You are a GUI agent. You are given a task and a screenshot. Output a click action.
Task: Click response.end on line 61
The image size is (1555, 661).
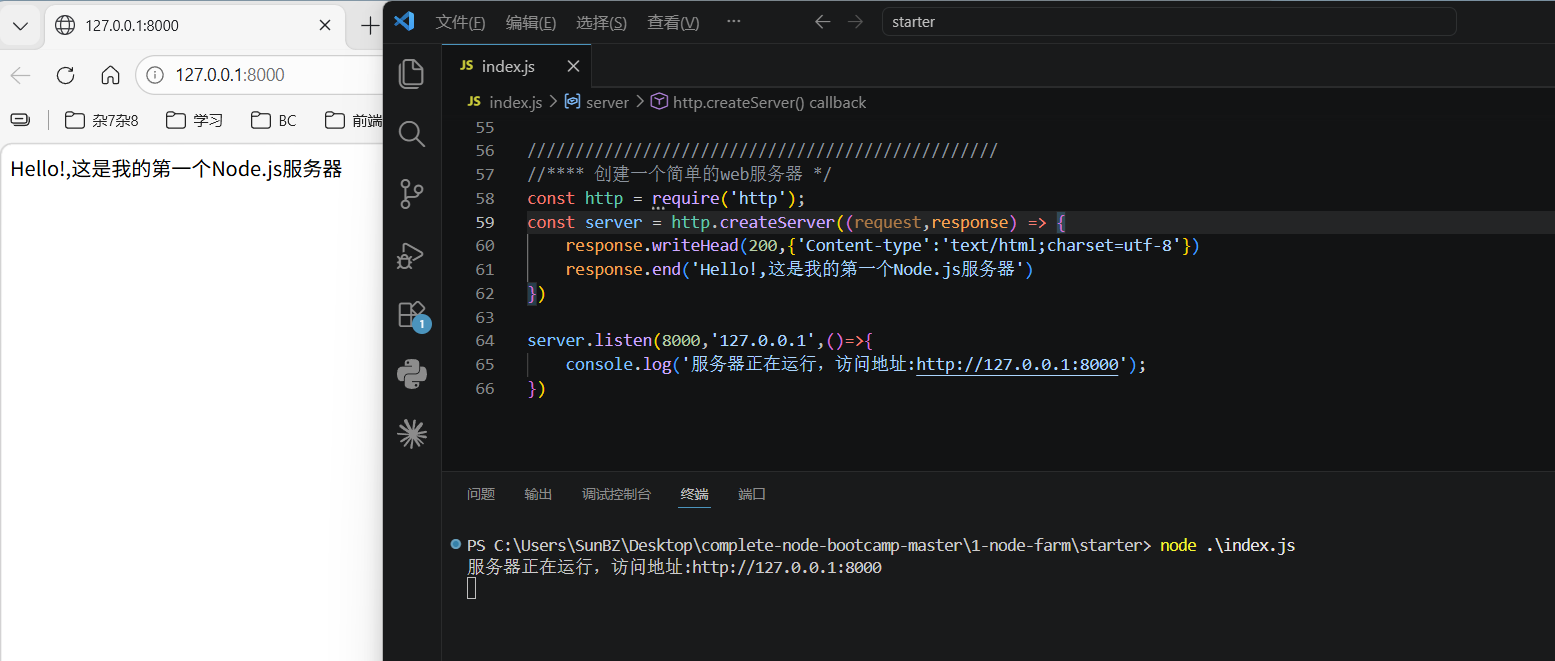[623, 270]
